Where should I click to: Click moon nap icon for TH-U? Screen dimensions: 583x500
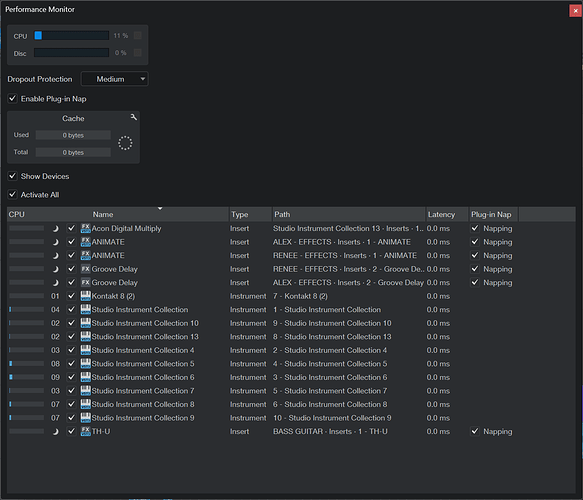[55, 432]
